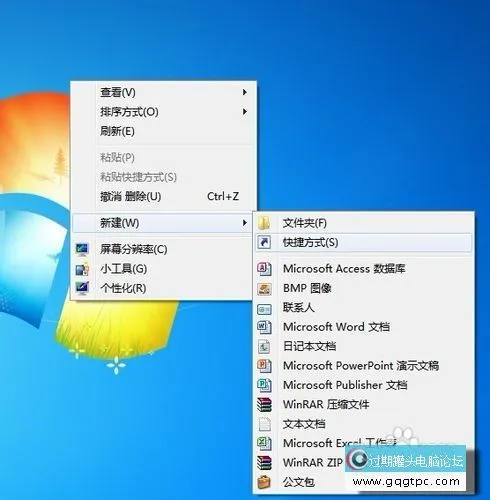Create new 文本文档
Image resolution: width=490 pixels, height=500 pixels.
364,424
